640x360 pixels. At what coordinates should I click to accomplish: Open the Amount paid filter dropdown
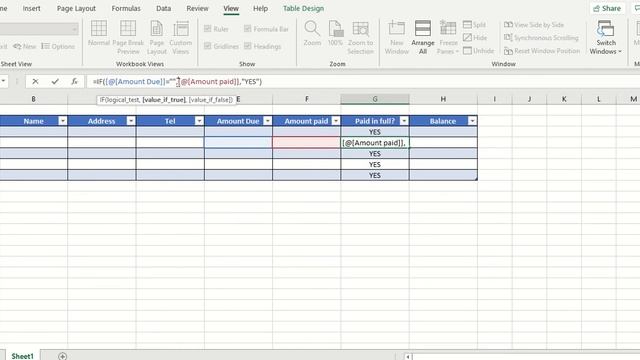point(336,121)
